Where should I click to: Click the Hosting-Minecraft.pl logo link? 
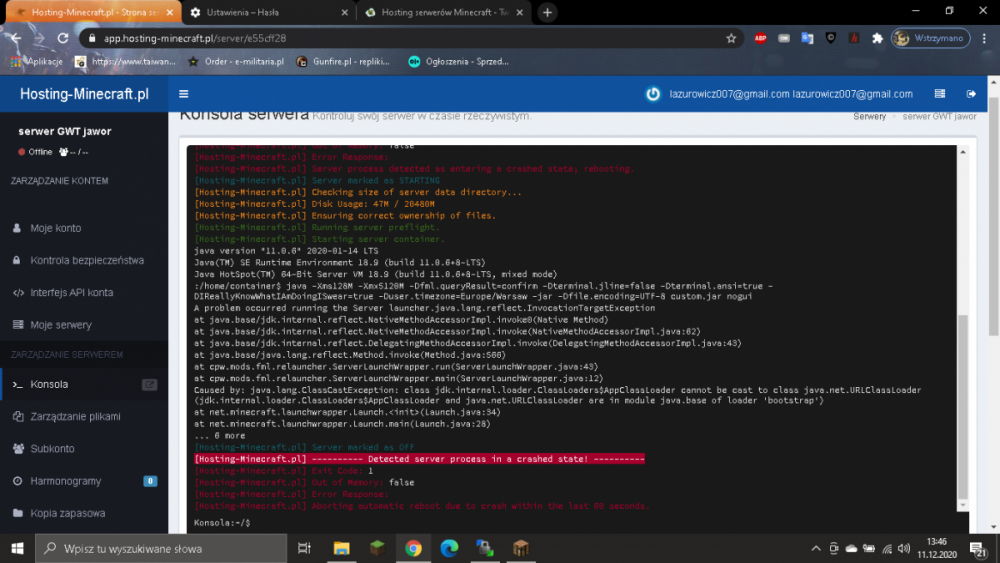(84, 94)
